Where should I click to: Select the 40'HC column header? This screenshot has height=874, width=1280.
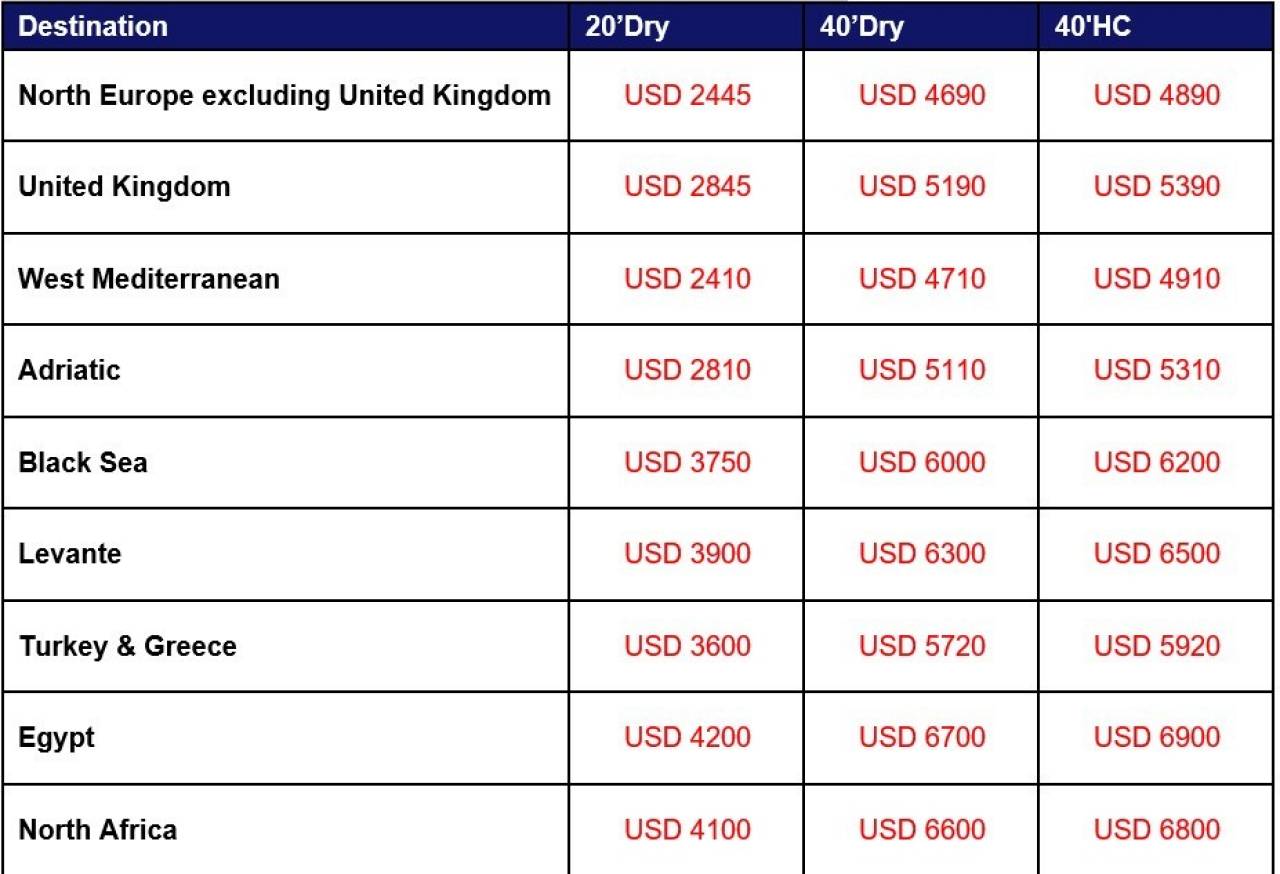1093,27
